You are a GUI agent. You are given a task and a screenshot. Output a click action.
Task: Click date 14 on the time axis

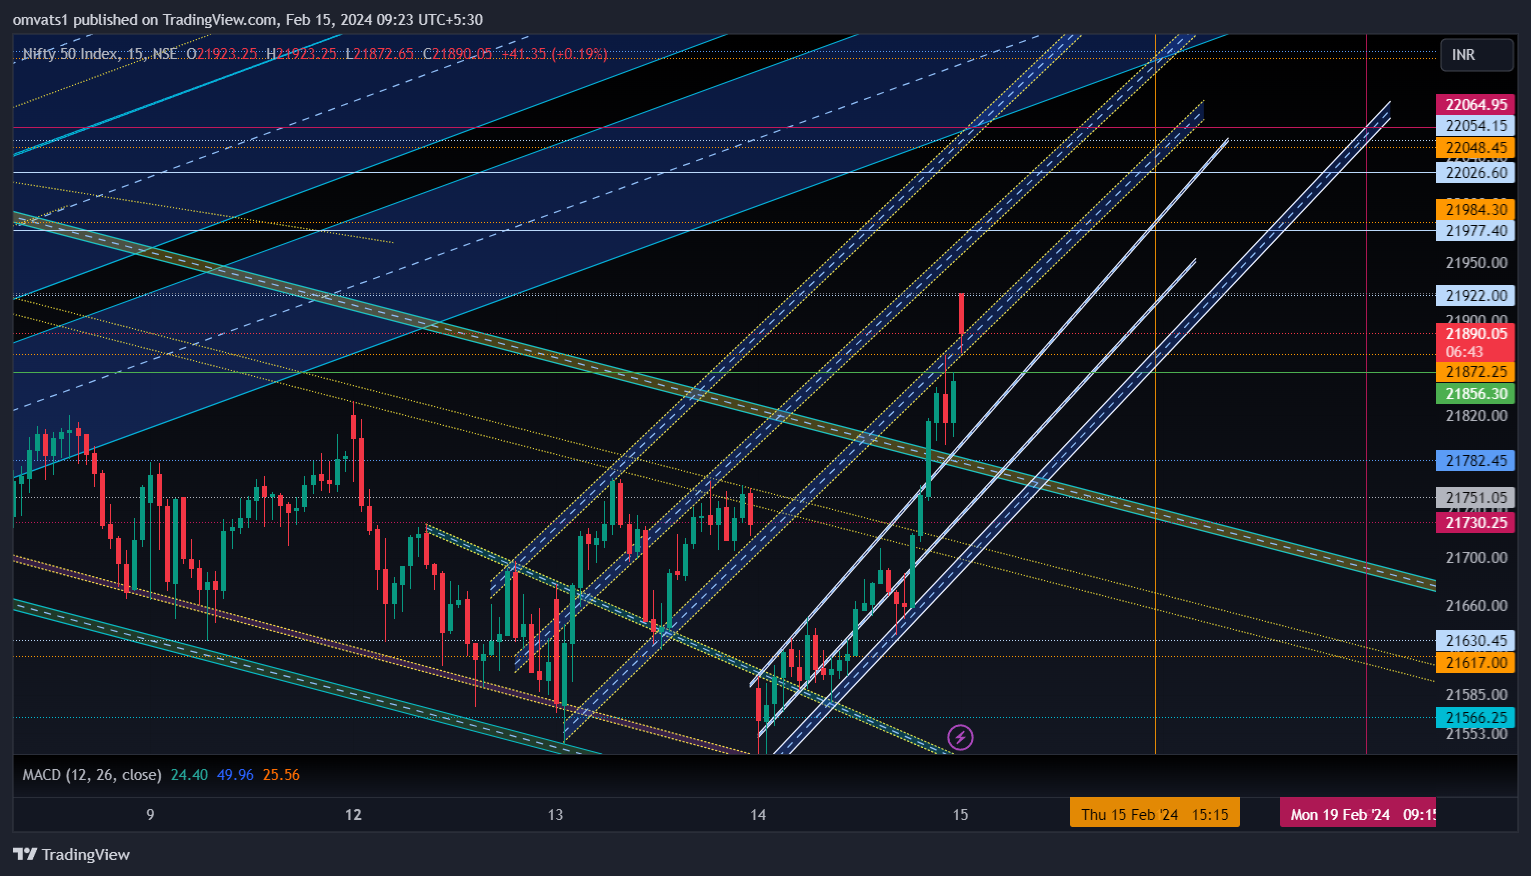pyautogui.click(x=758, y=815)
